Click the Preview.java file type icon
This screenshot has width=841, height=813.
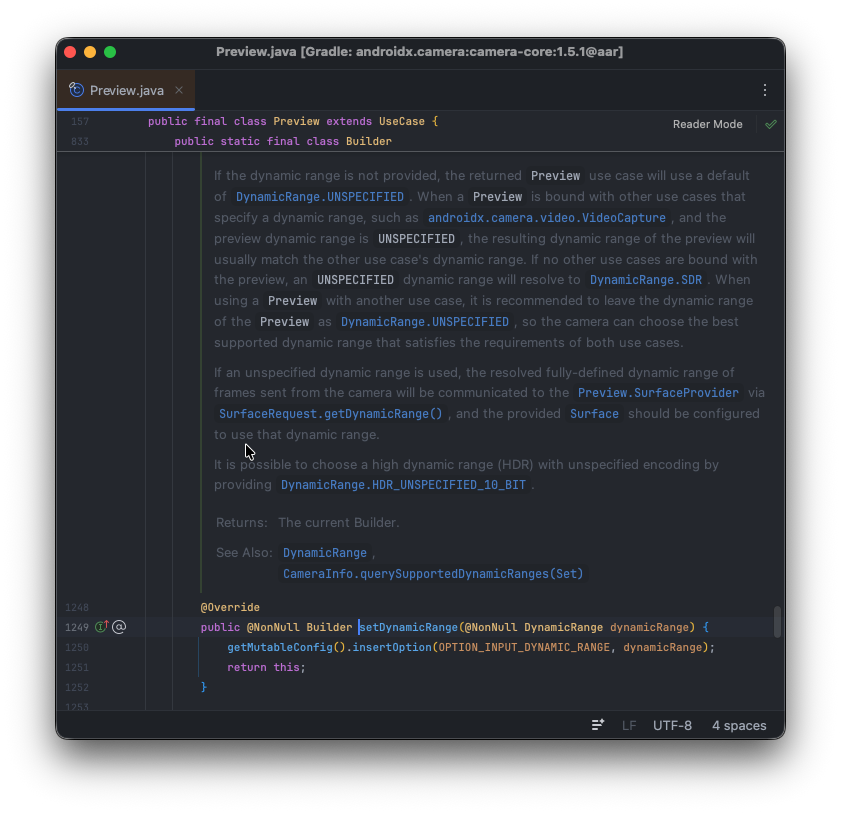[x=76, y=90]
